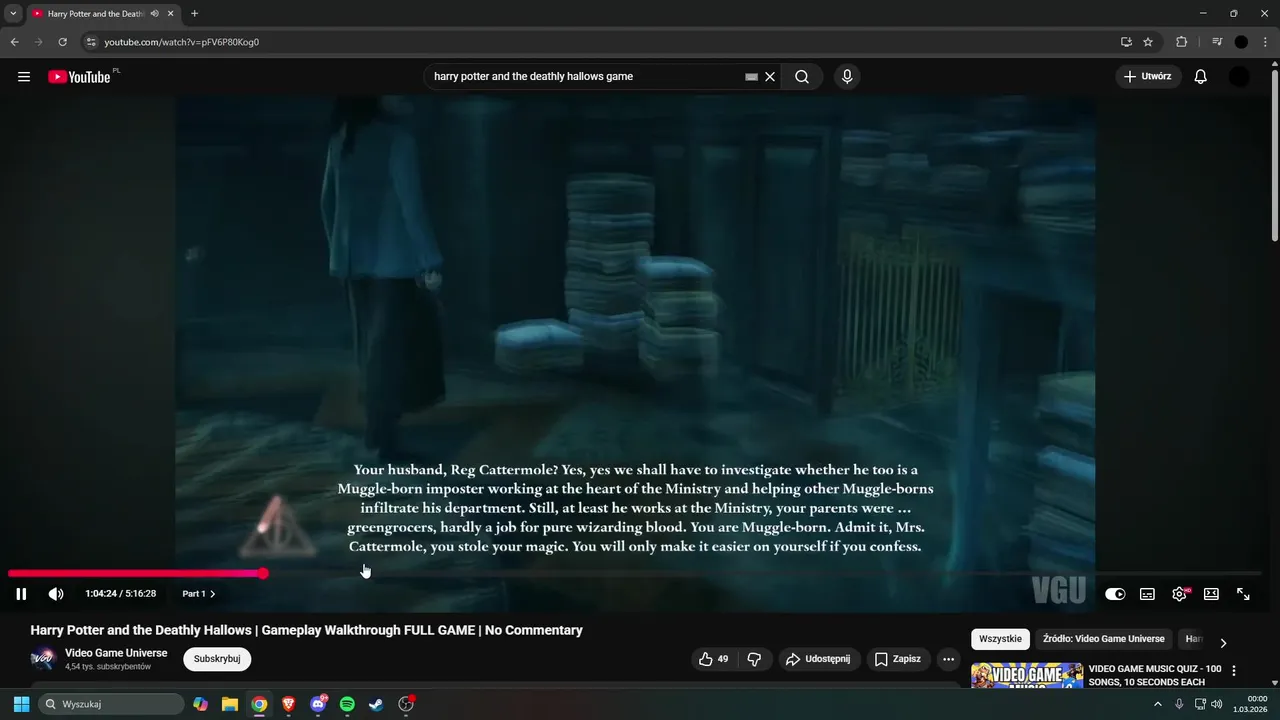Open the taskbar clock and date
Screen dimensions: 1280x720
coord(1251,704)
